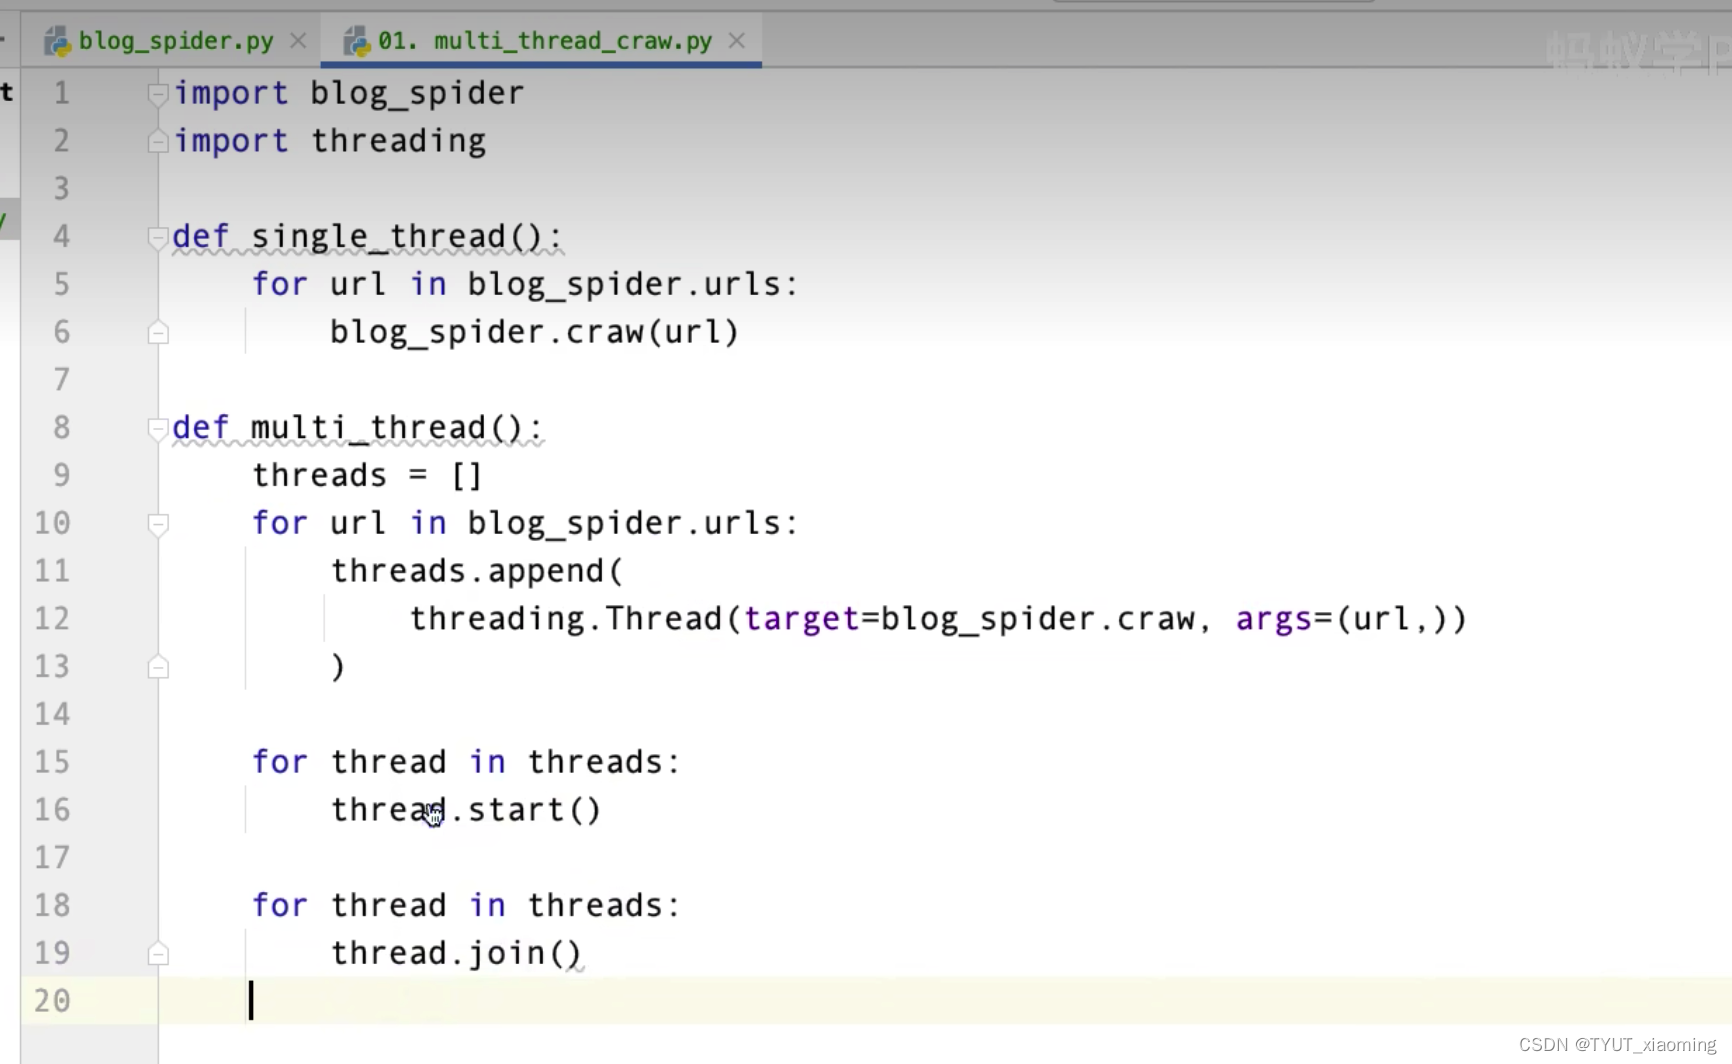Collapse the import block fold marker on line 1
The width and height of the screenshot is (1732, 1064).
158,94
